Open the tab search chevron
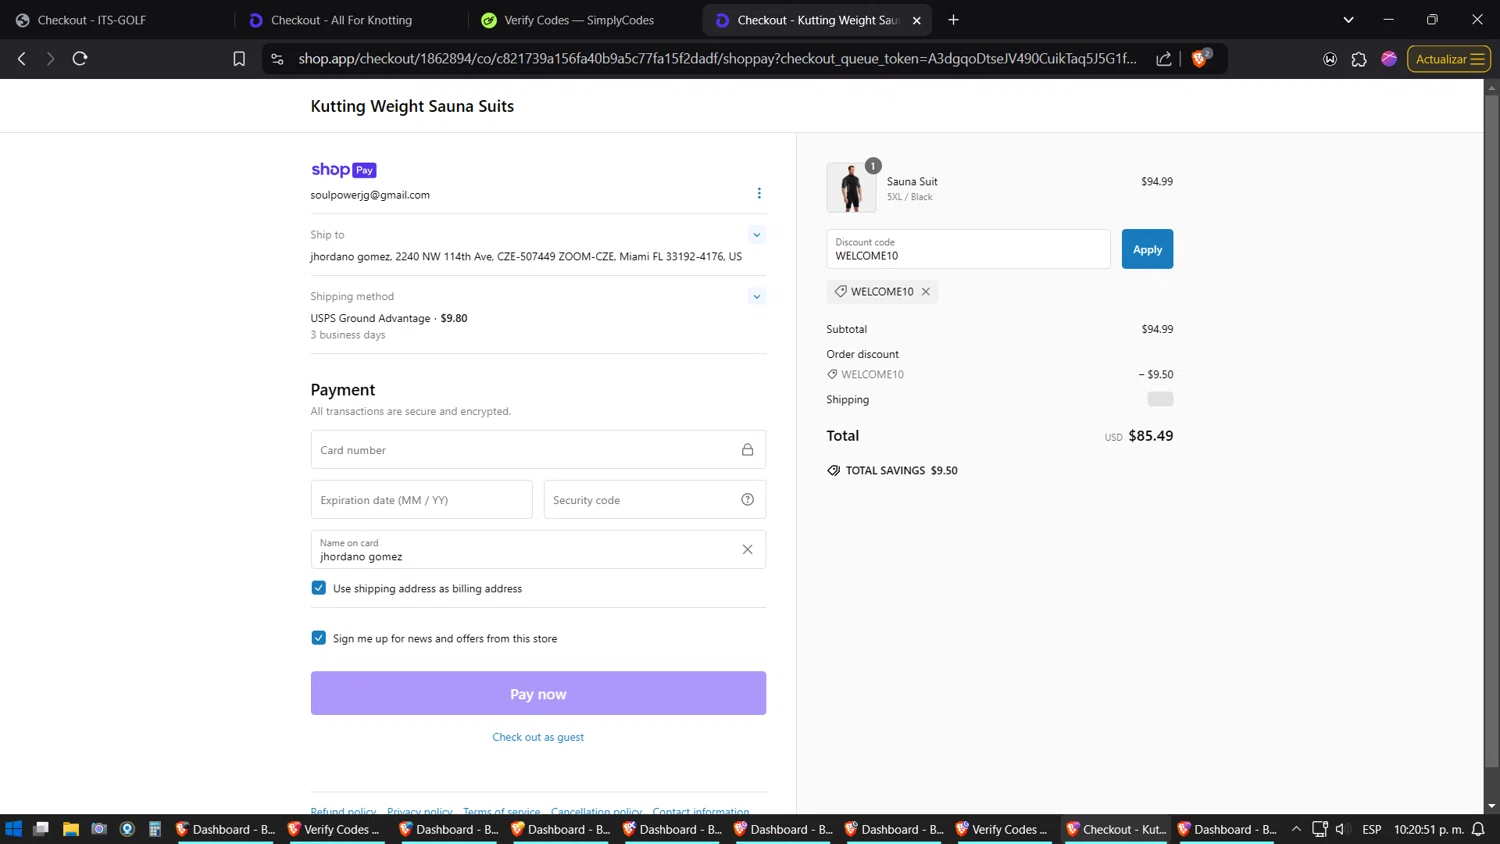This screenshot has width=1500, height=844. pyautogui.click(x=1348, y=20)
